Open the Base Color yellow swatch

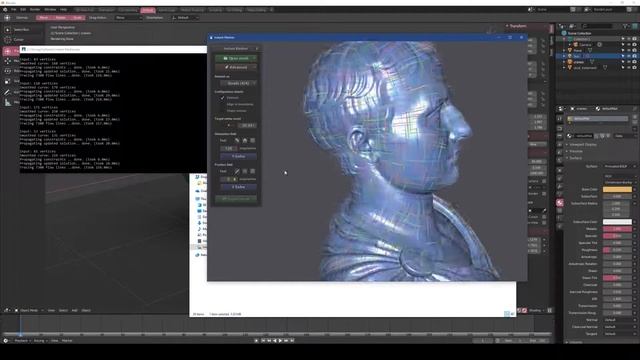click(x=617, y=189)
